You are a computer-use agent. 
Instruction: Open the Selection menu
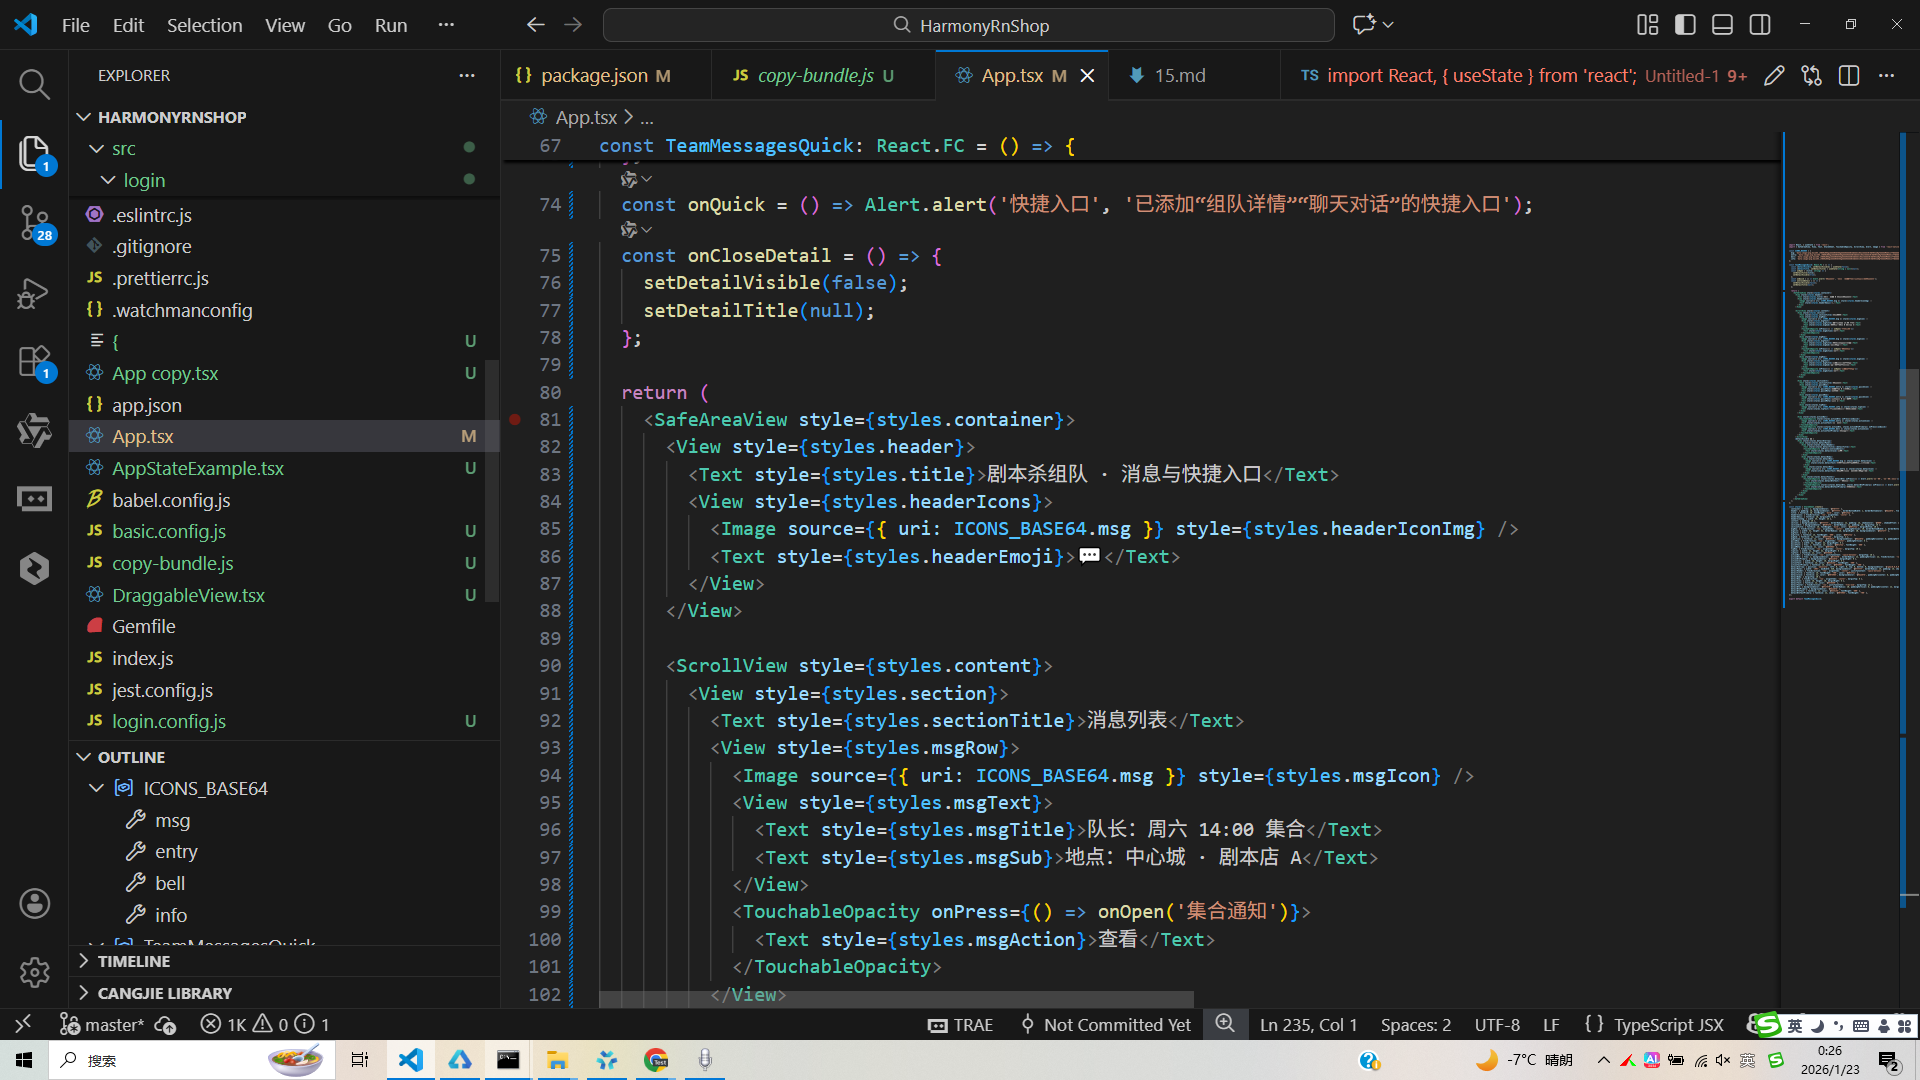click(x=204, y=25)
